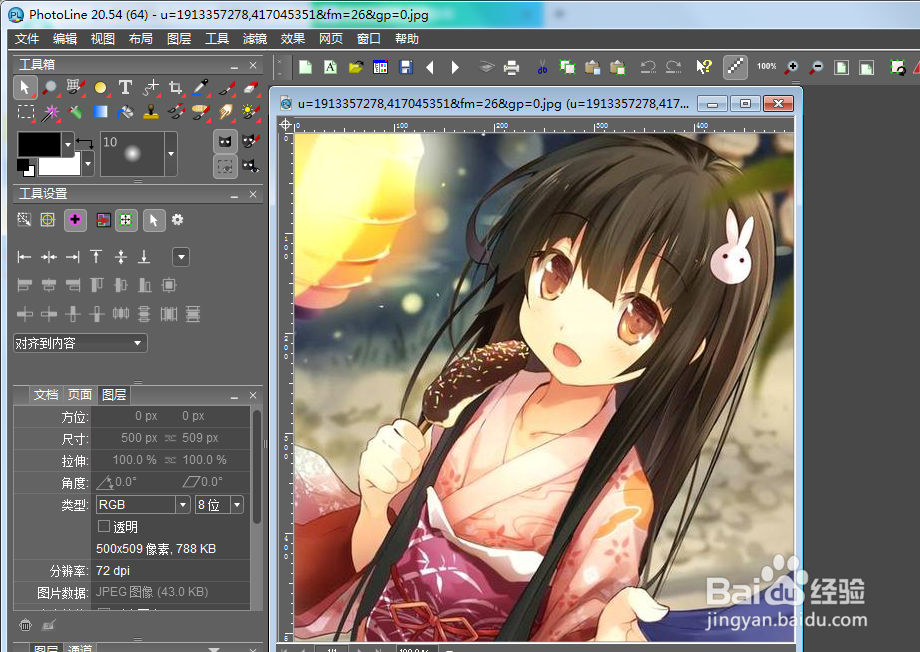Screen dimensions: 920x652
Task: Click the 100% zoom button in toolbar
Action: (766, 66)
